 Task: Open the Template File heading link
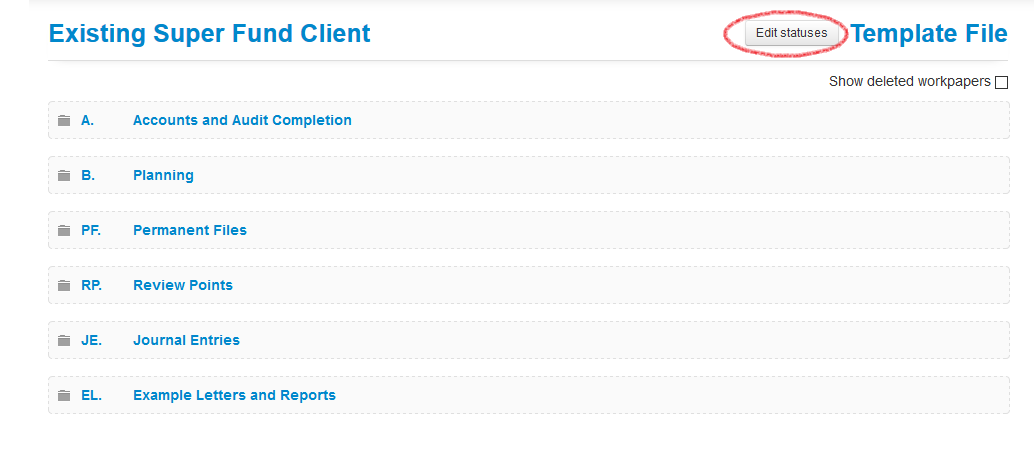(929, 34)
